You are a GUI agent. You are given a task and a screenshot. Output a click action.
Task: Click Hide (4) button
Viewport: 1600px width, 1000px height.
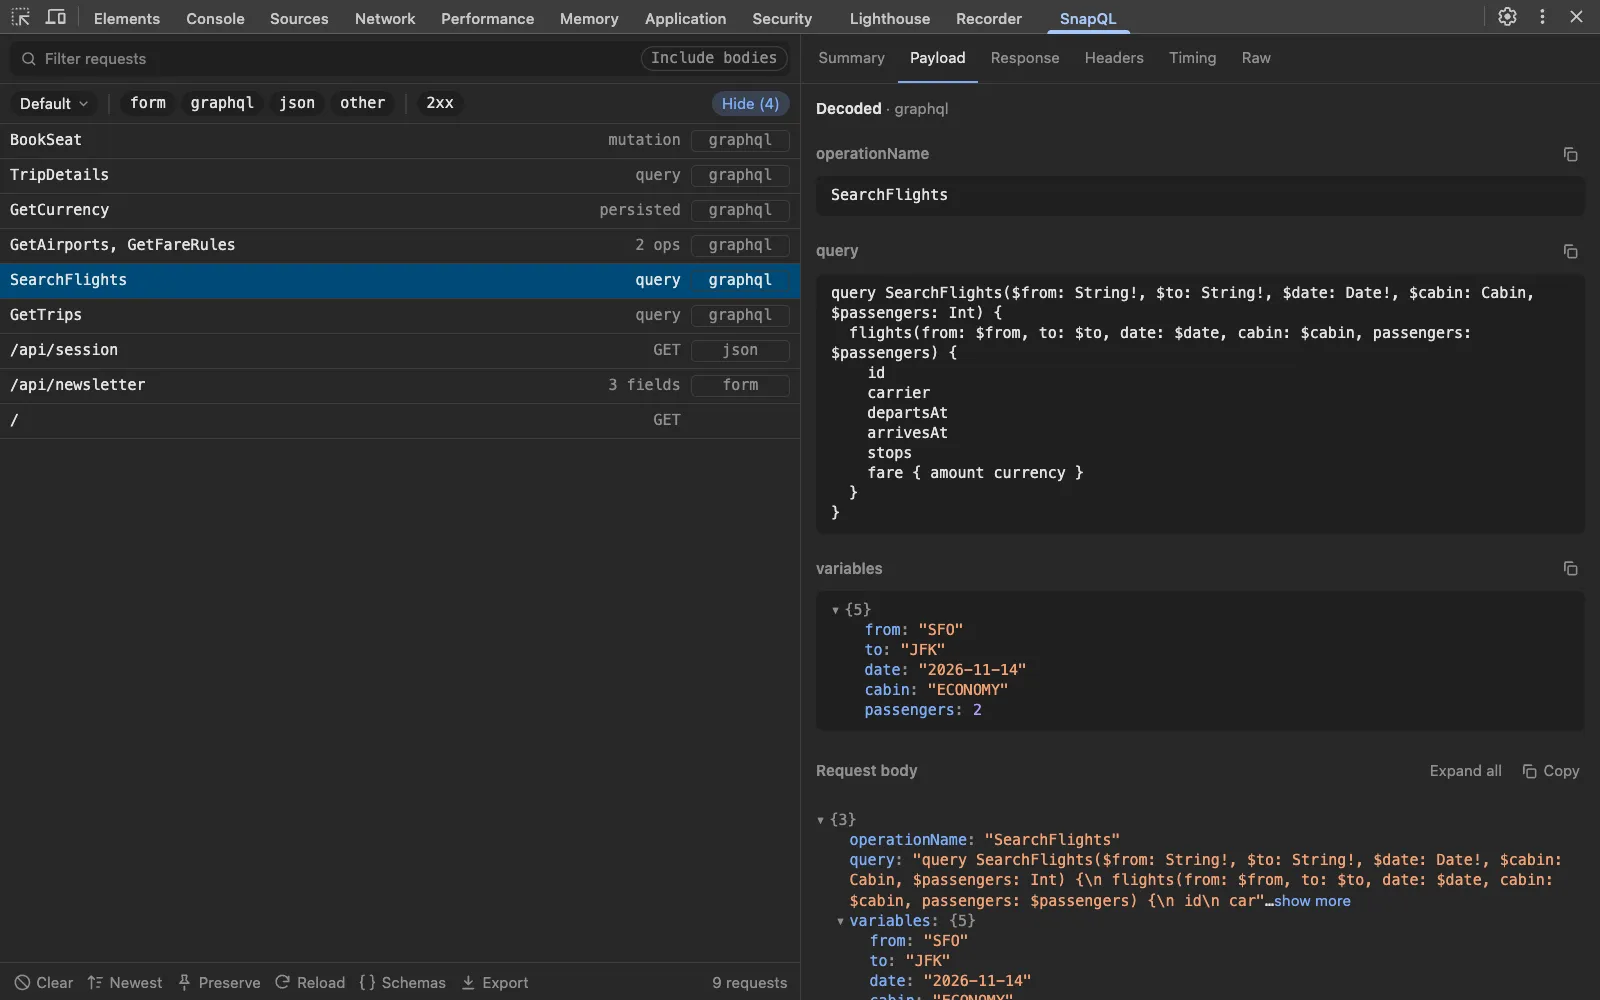pyautogui.click(x=750, y=104)
